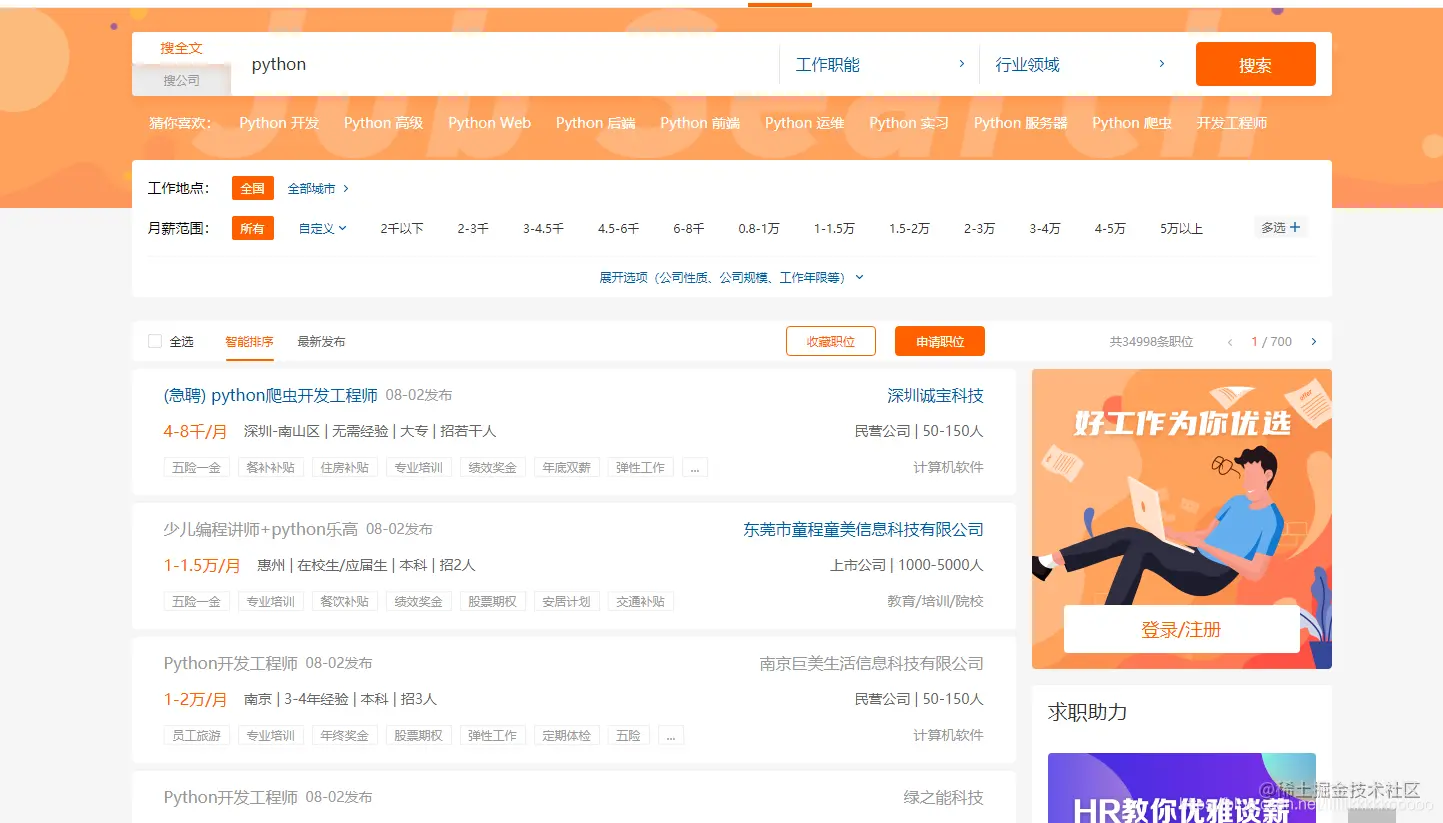
Task: Click the 弹性工作 tag in first job card
Action: click(640, 467)
